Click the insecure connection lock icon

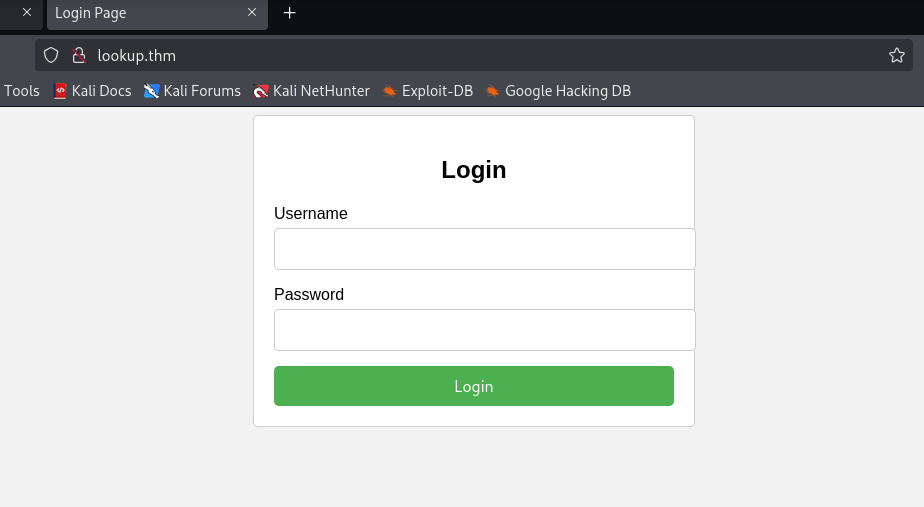[79, 55]
